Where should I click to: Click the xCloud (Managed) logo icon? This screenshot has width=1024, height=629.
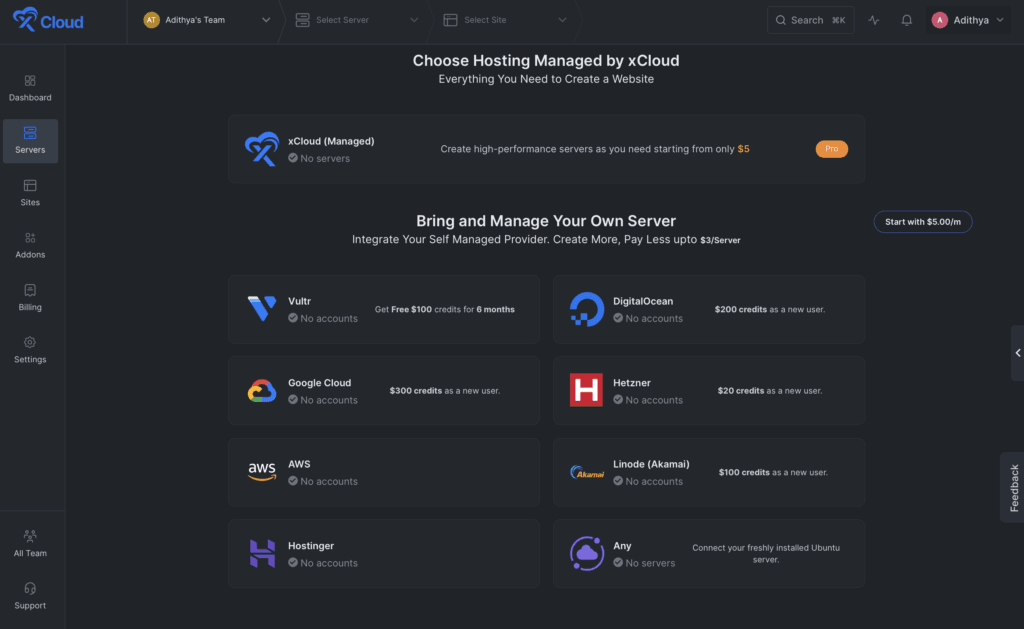(262, 149)
